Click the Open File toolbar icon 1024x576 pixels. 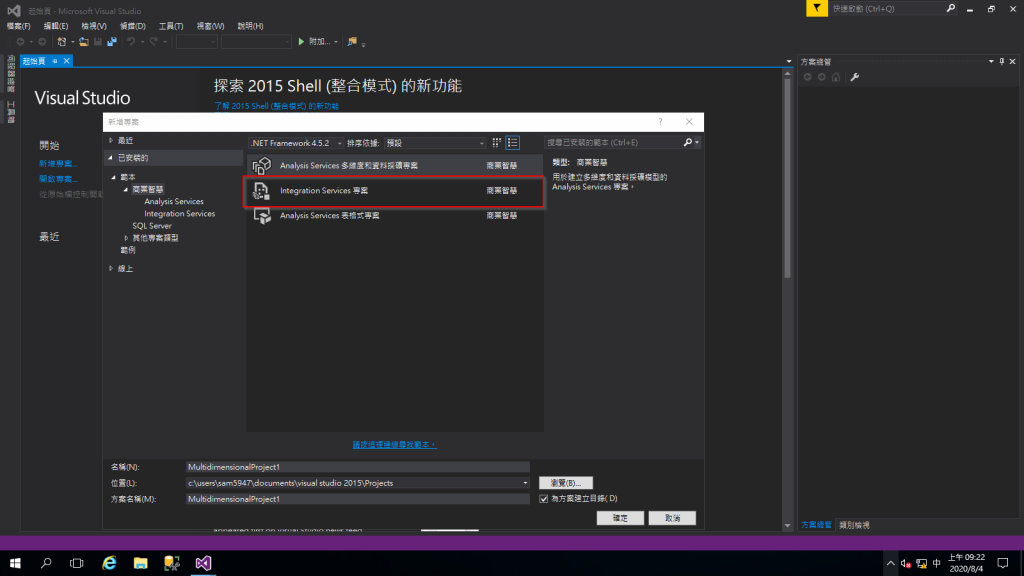pyautogui.click(x=84, y=42)
